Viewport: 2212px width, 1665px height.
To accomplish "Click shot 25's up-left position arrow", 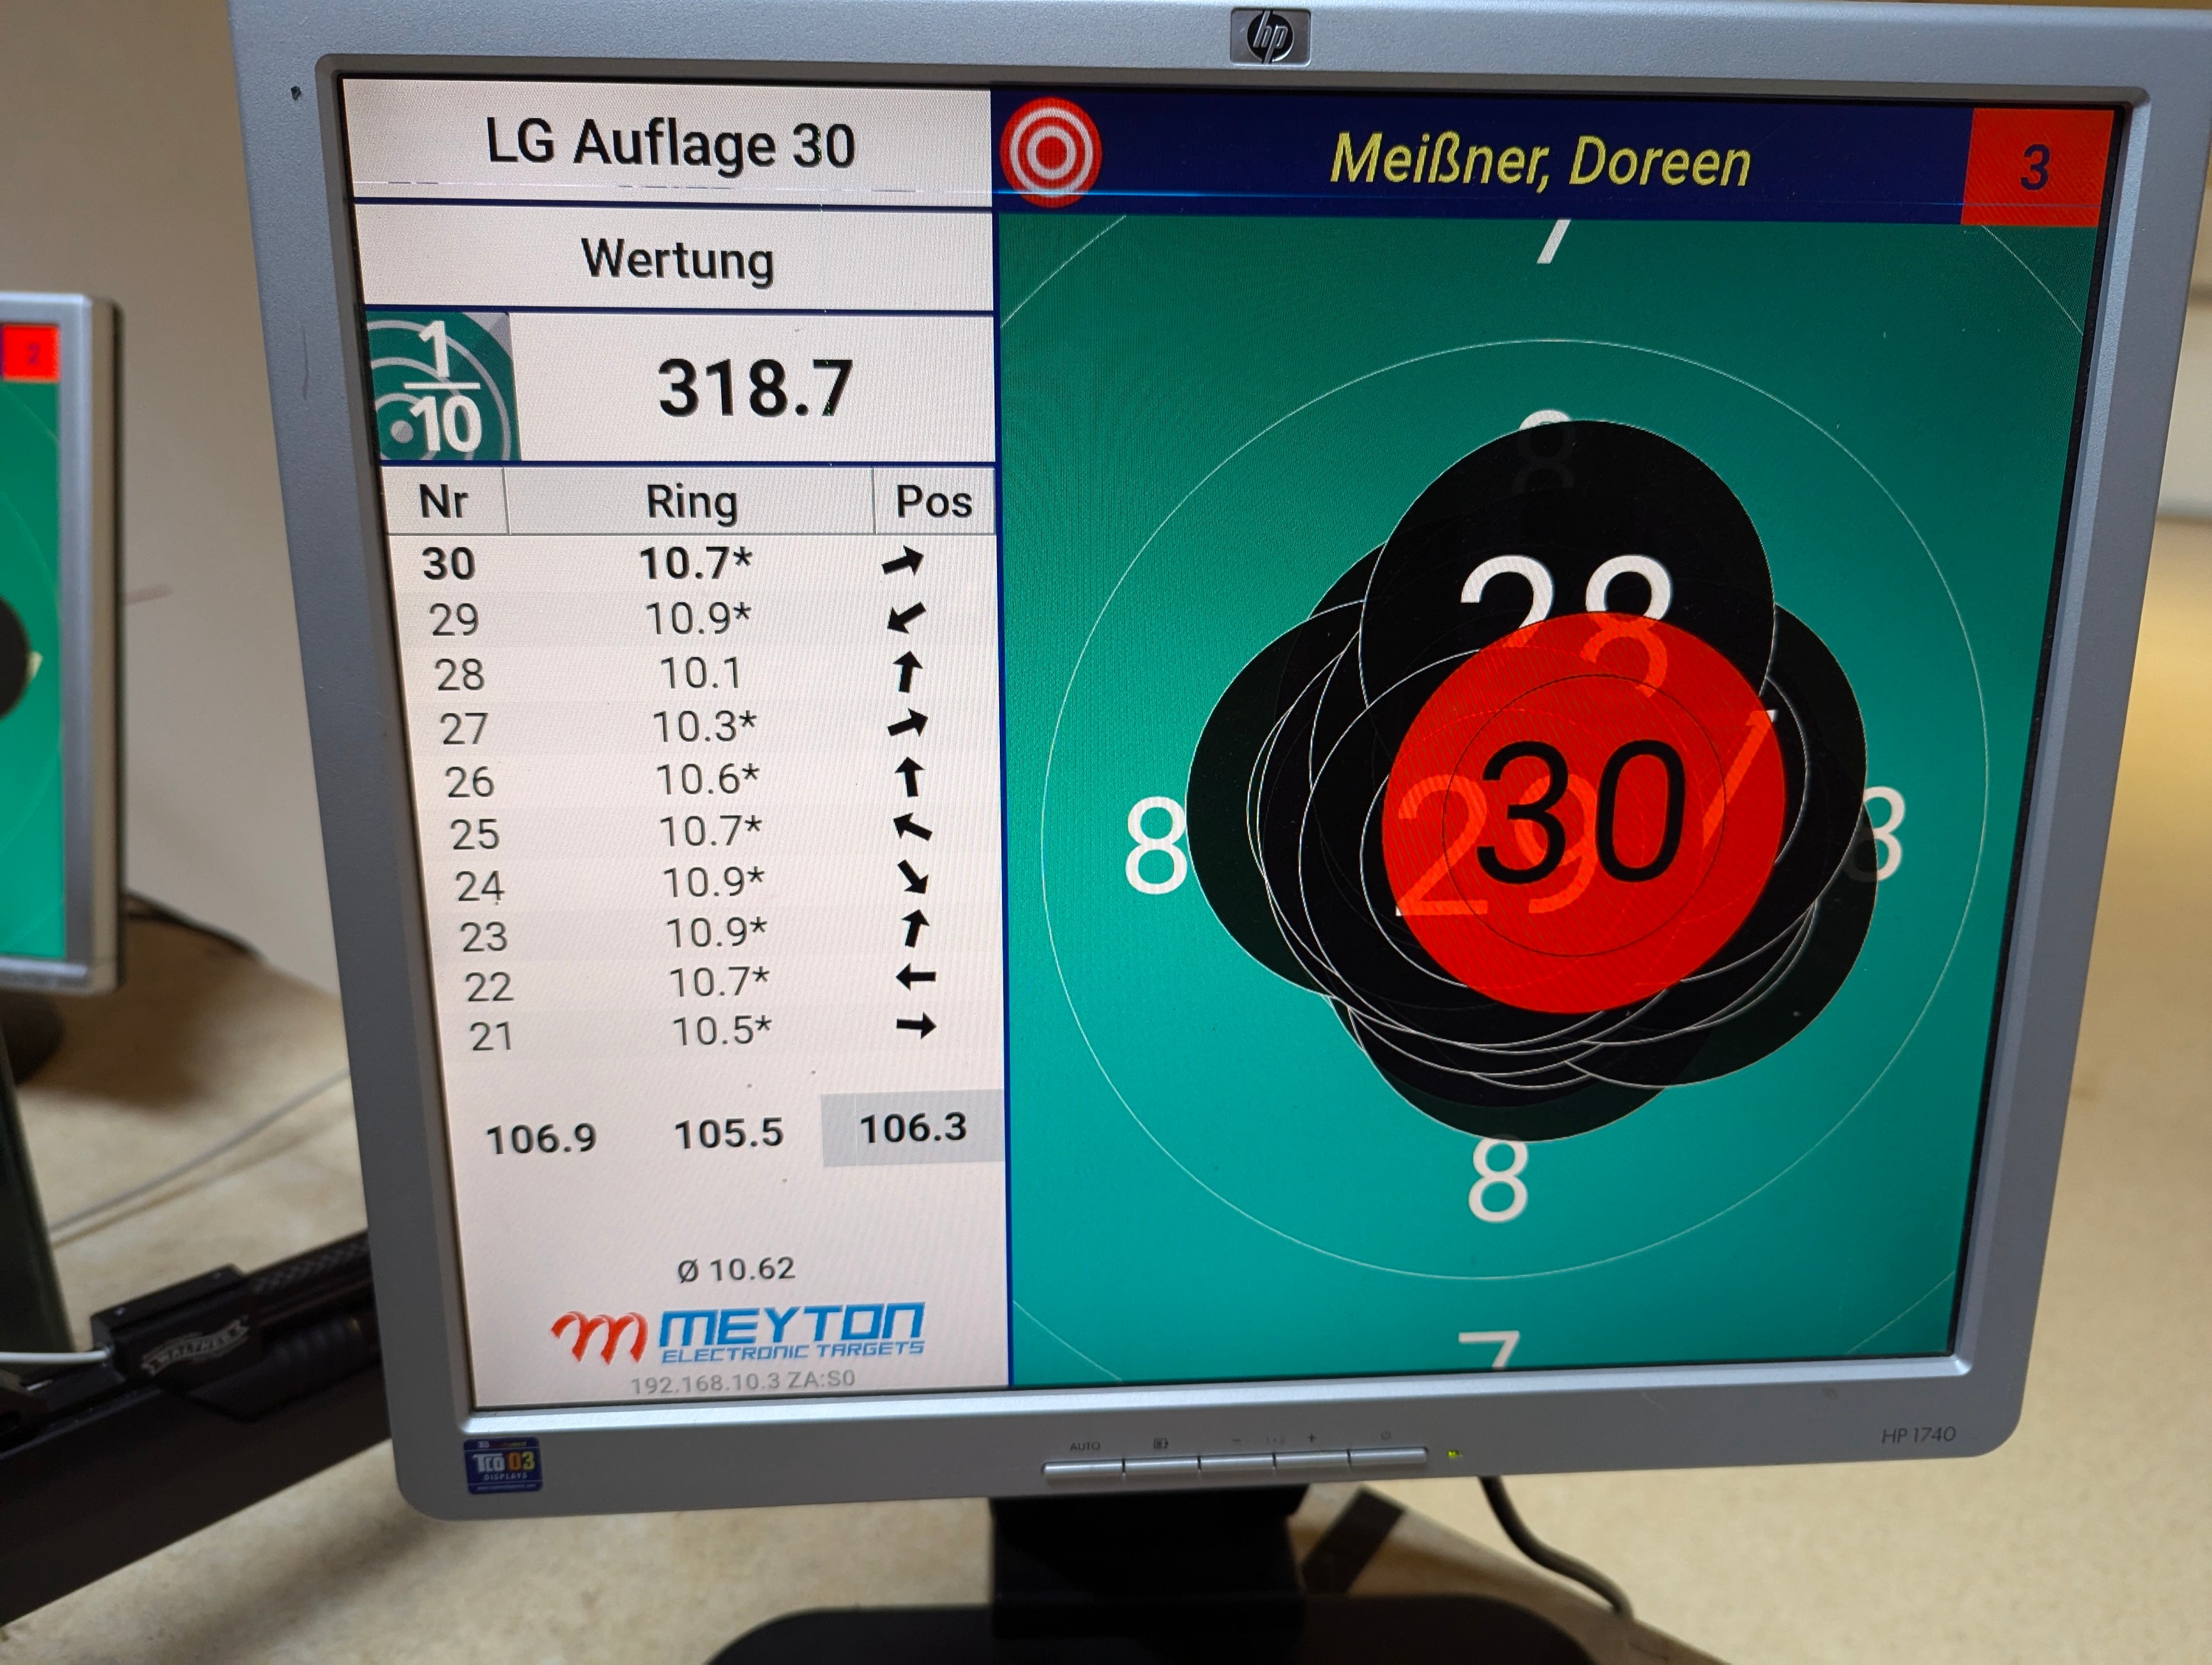I will 911,827.
